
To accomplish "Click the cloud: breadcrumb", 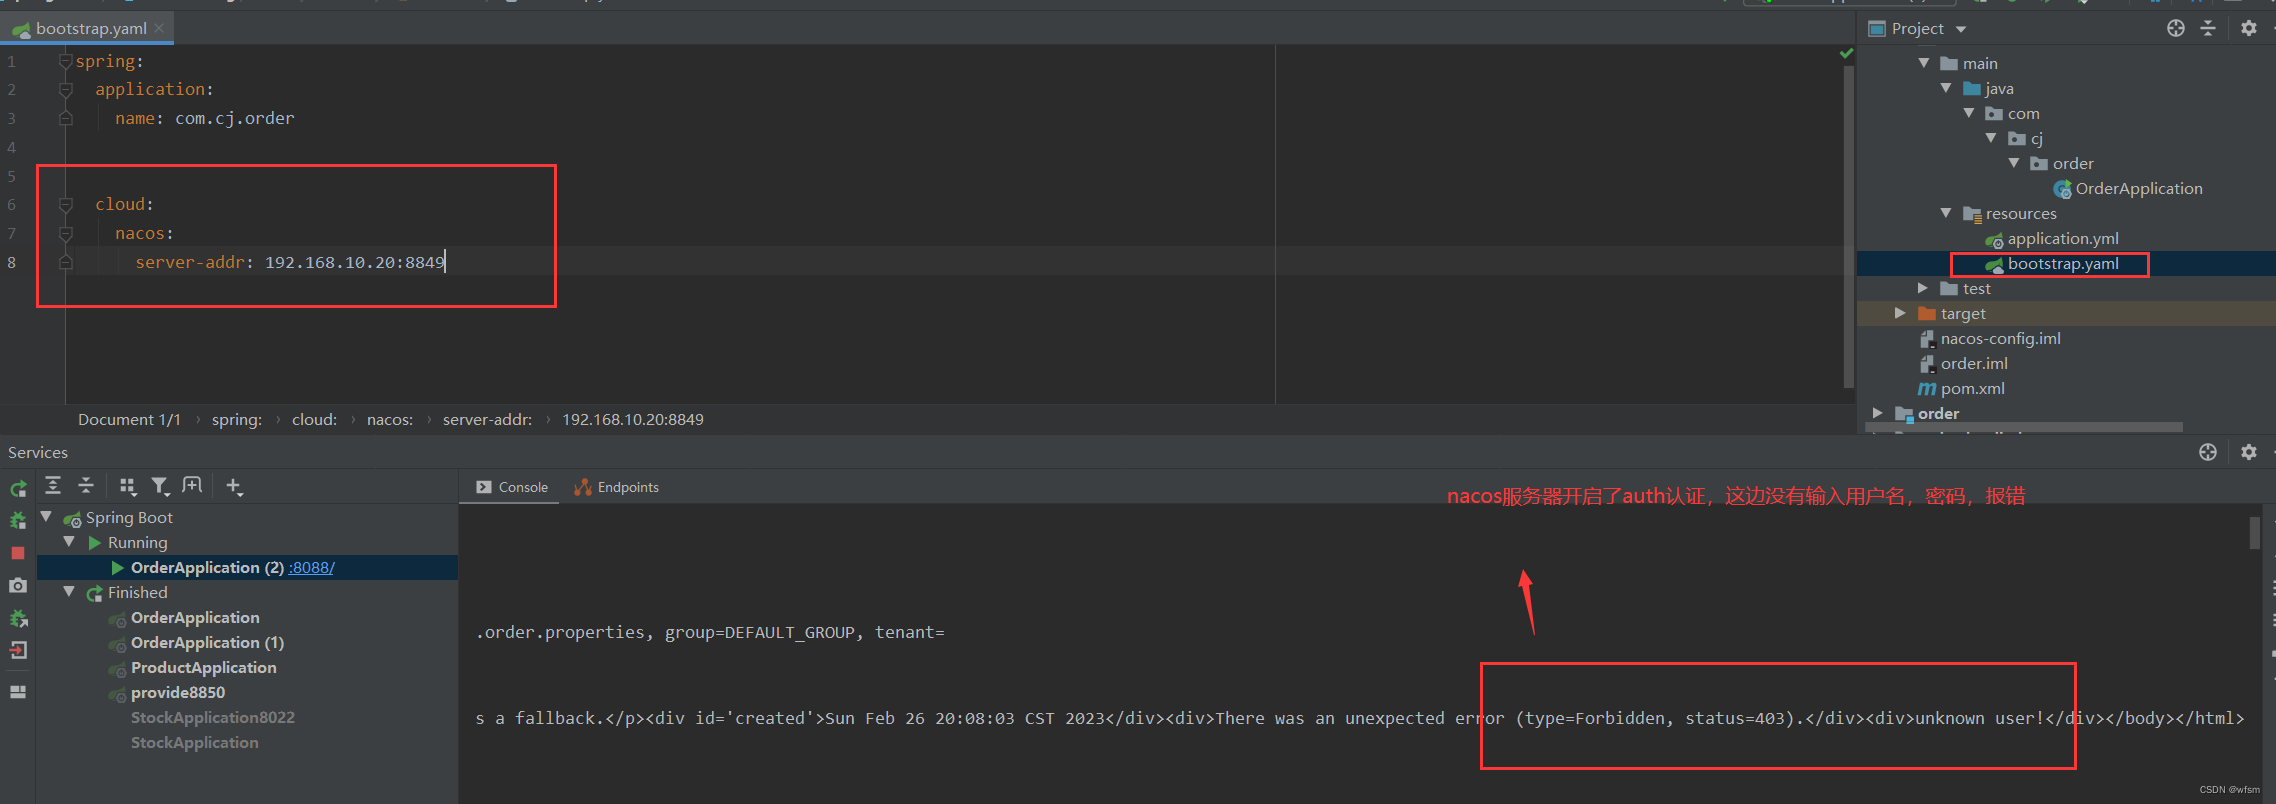I will (314, 419).
